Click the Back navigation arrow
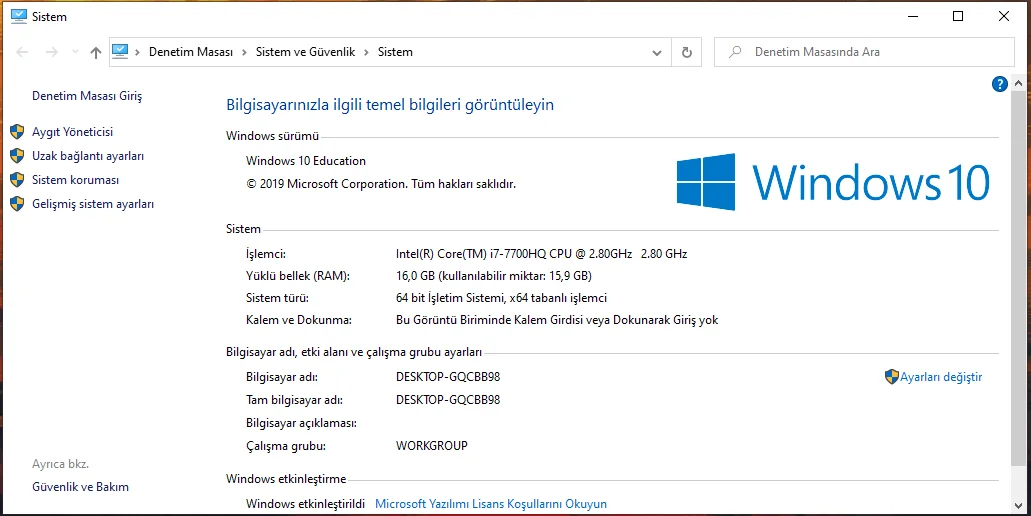1031x516 pixels. pos(22,52)
